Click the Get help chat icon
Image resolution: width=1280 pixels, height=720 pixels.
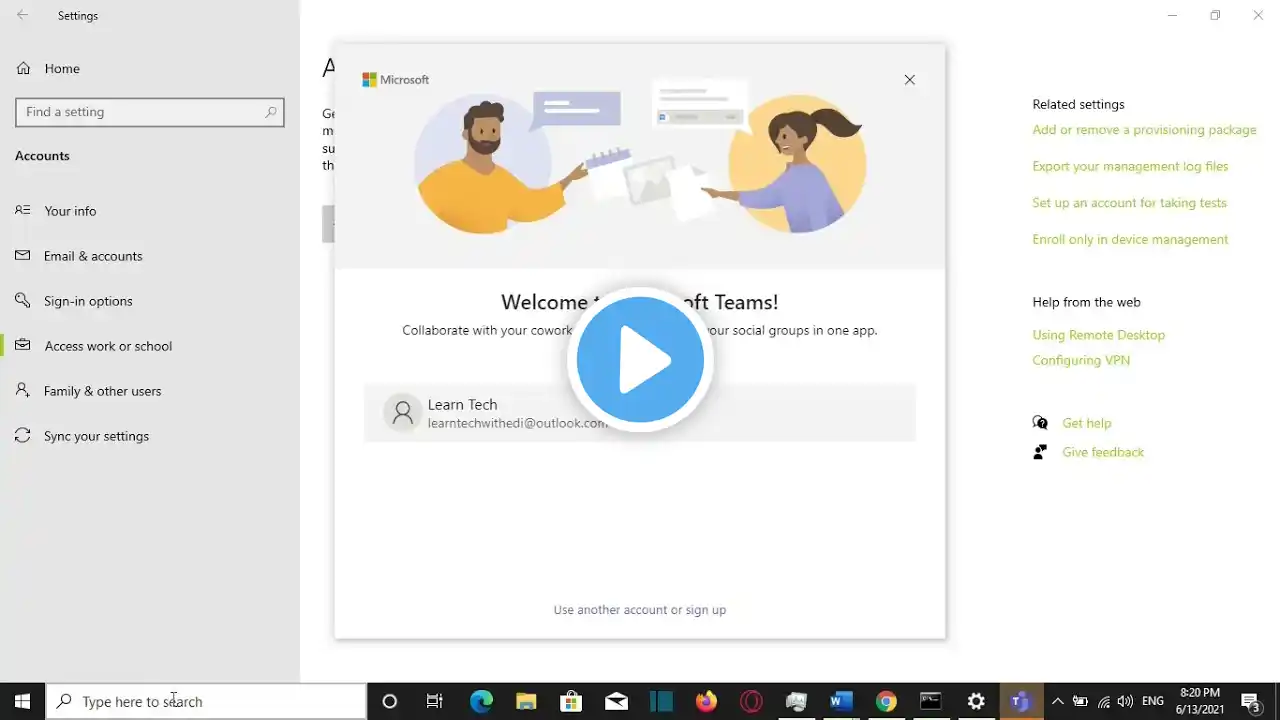click(1040, 423)
